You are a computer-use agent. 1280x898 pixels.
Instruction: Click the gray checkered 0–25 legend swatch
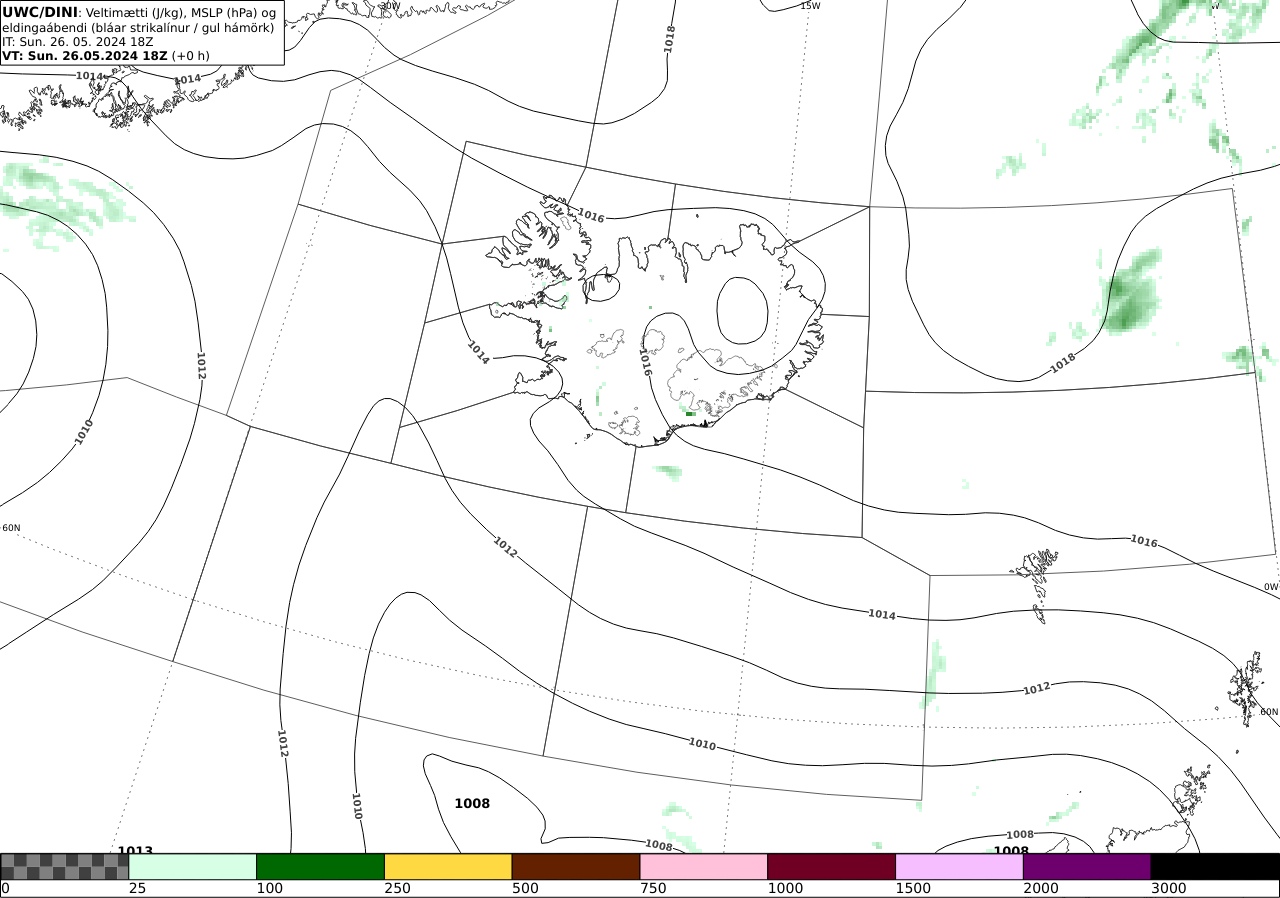(x=65, y=866)
